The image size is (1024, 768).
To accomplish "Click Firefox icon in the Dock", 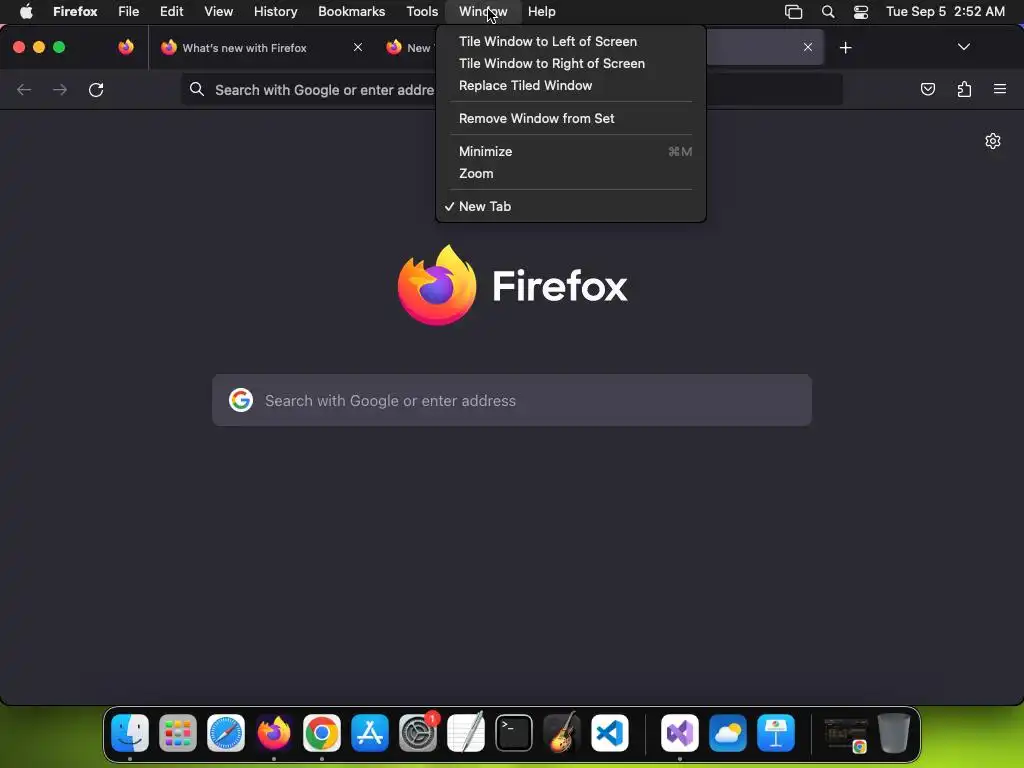I will tap(274, 733).
